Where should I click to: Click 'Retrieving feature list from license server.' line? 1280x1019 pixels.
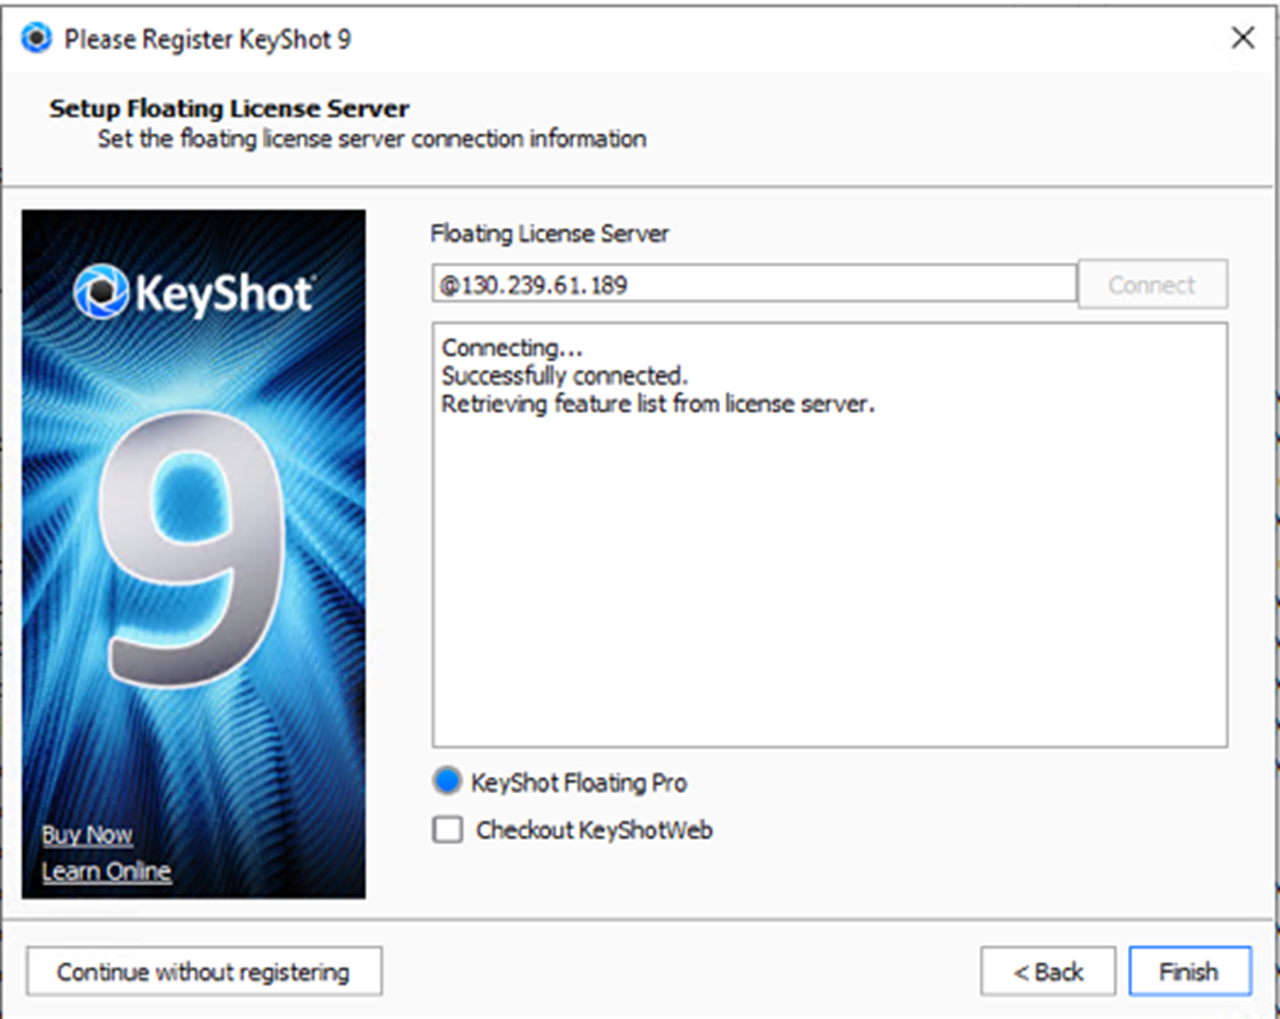point(658,404)
